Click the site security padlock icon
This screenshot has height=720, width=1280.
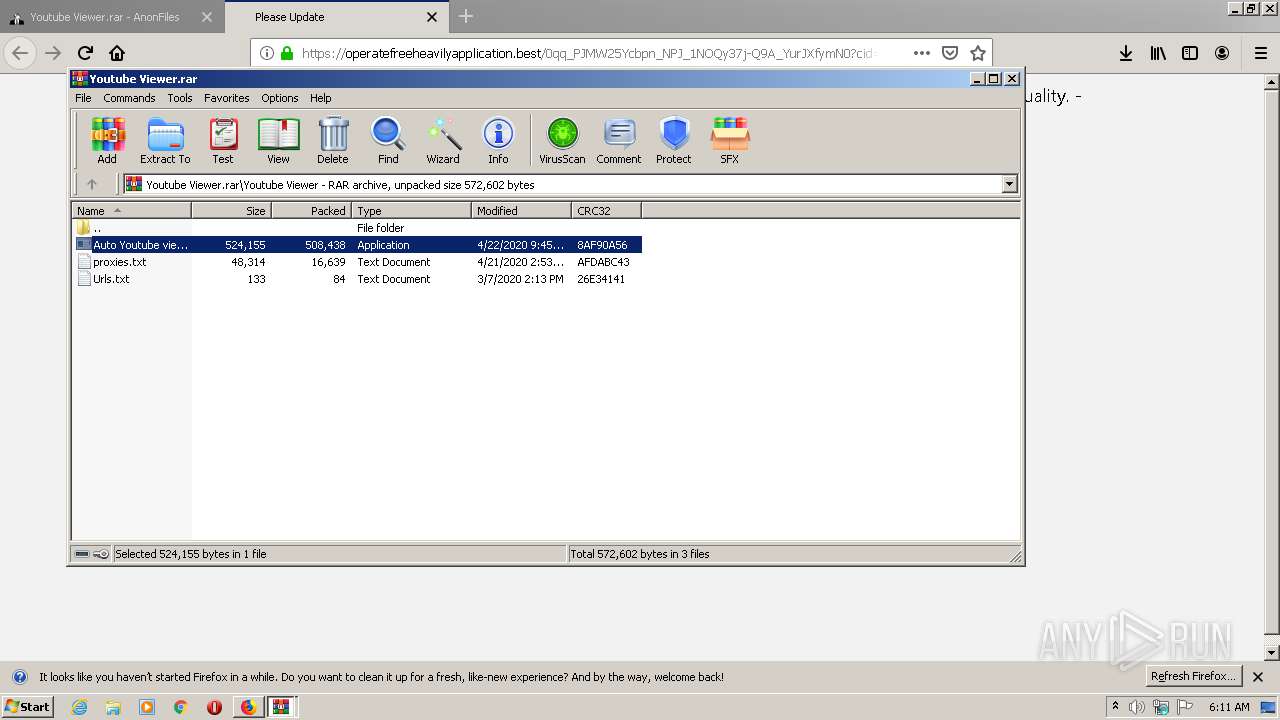[x=287, y=53]
